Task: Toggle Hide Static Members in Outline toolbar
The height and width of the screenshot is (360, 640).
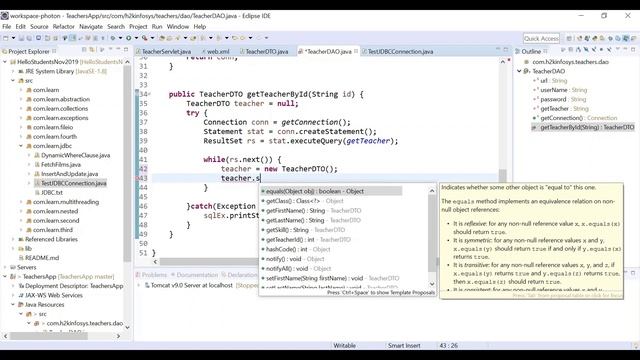Action: click(594, 49)
